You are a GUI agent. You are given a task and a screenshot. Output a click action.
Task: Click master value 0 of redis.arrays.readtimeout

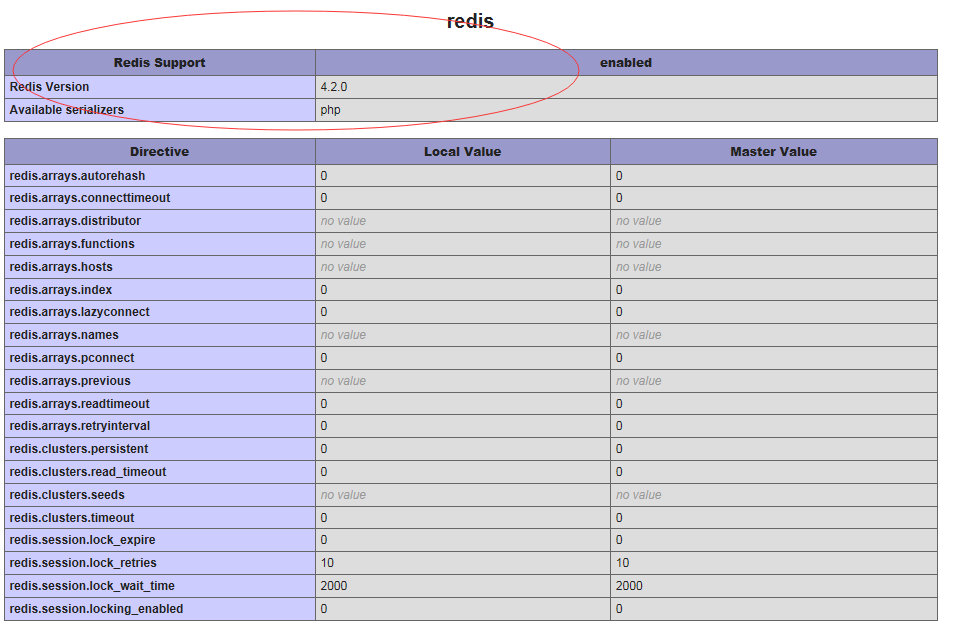(x=619, y=404)
